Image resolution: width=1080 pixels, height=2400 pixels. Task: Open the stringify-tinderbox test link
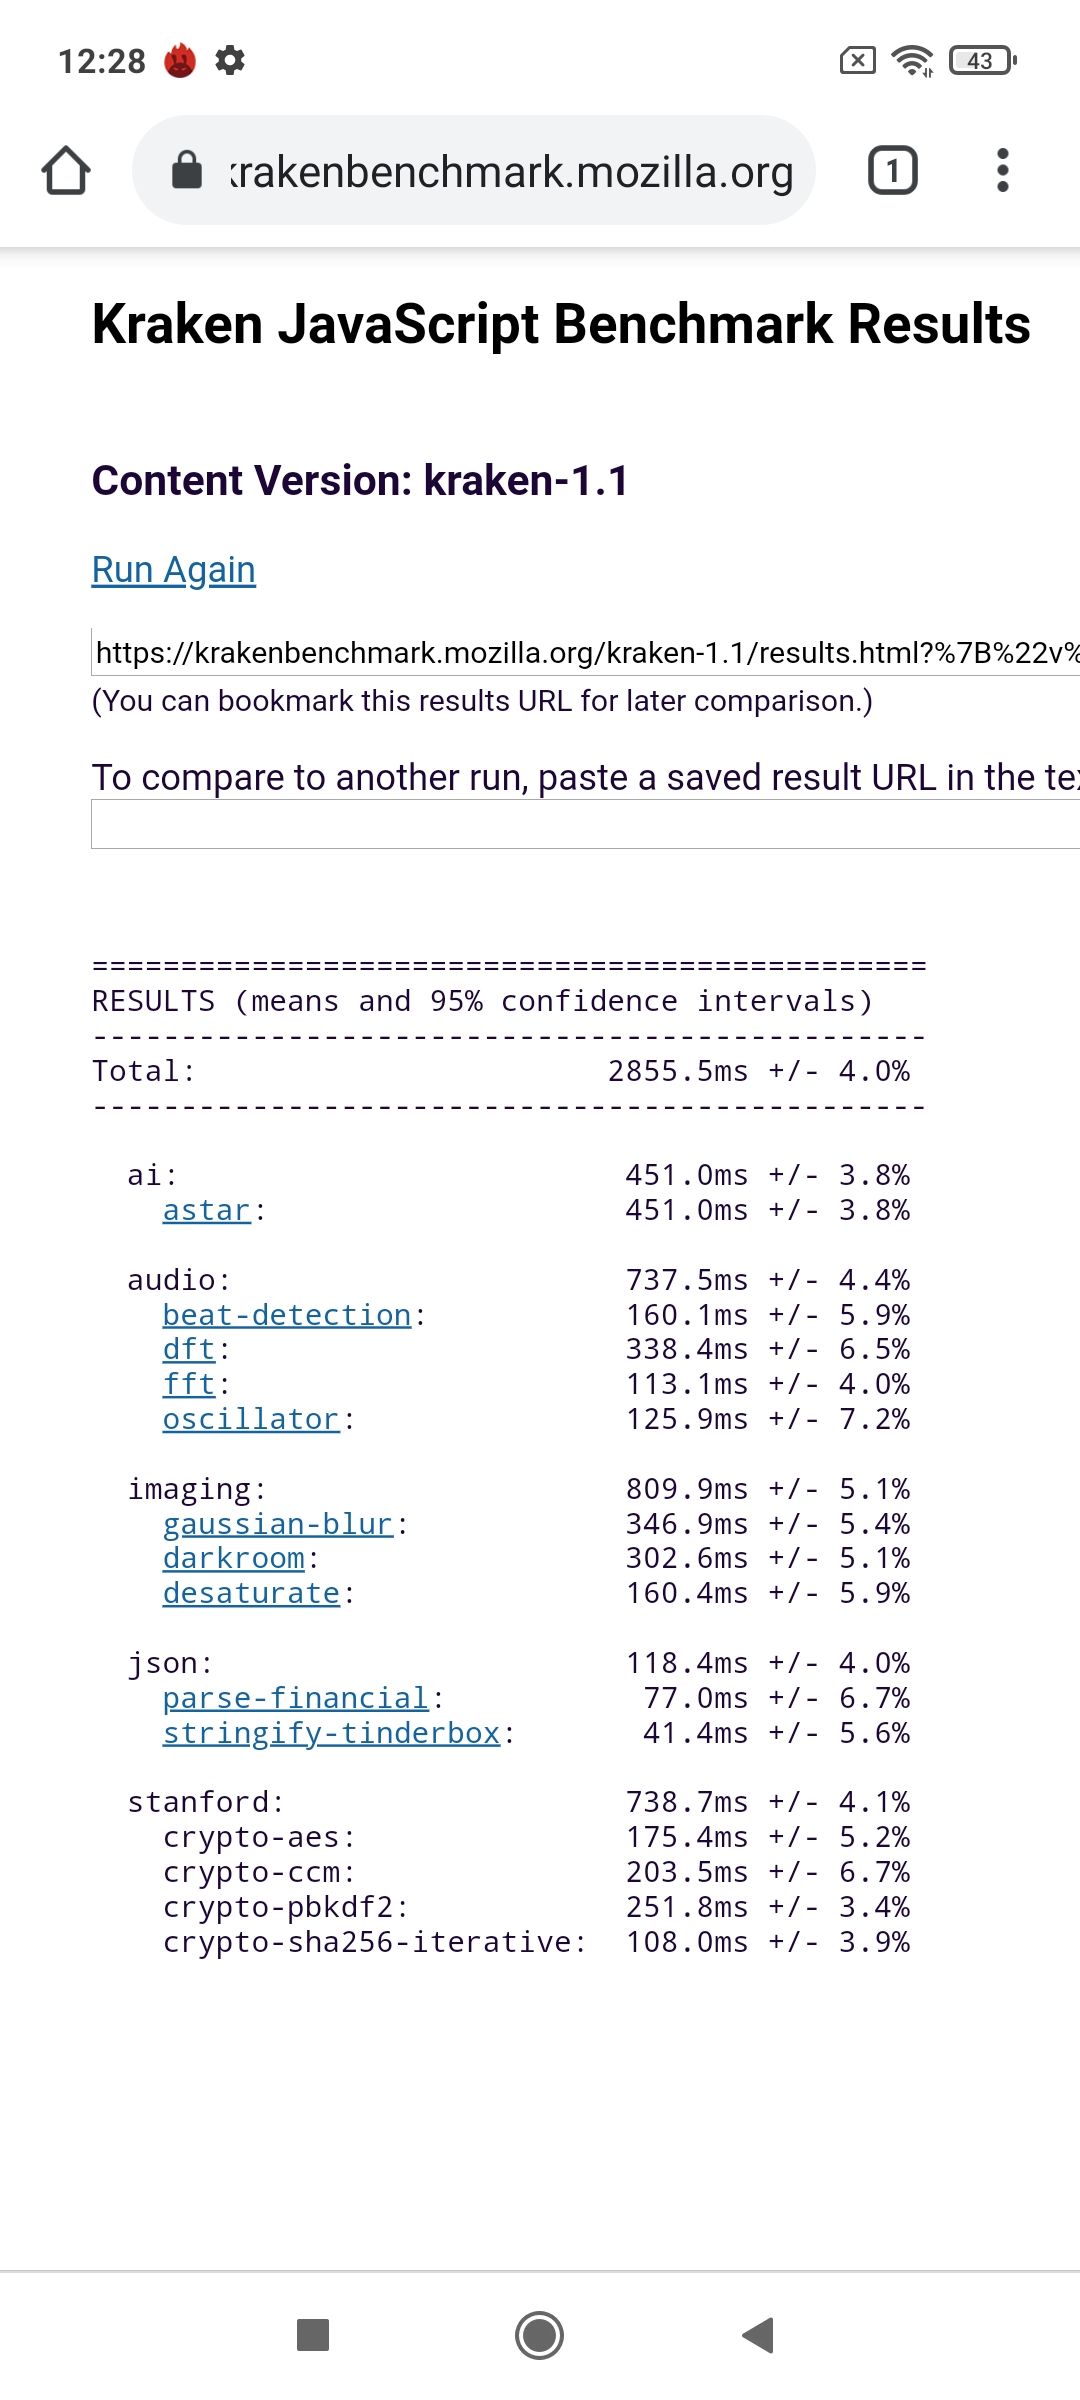click(x=331, y=1733)
